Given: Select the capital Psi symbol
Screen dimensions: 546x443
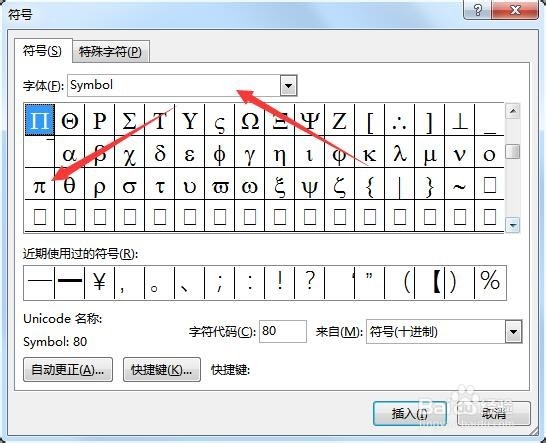Looking at the screenshot, I should click(x=310, y=120).
